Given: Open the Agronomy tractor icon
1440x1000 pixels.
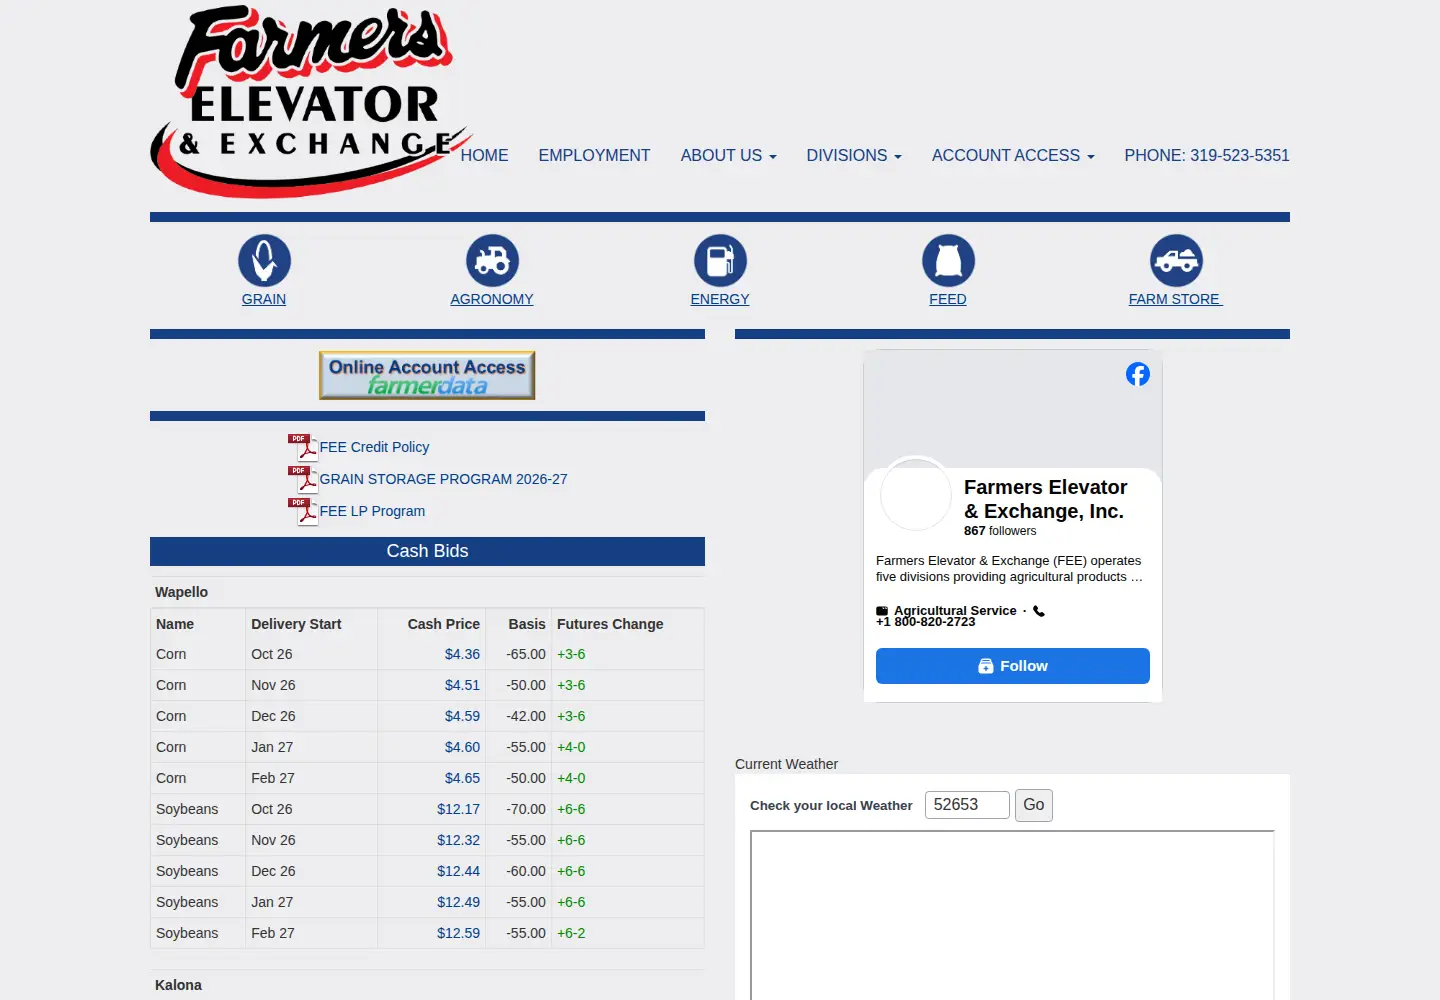Looking at the screenshot, I should point(492,260).
